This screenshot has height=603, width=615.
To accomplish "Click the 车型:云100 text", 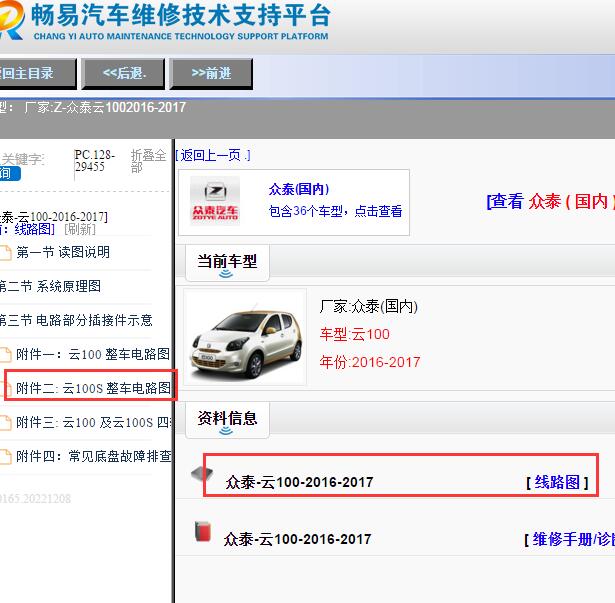I will [x=355, y=334].
